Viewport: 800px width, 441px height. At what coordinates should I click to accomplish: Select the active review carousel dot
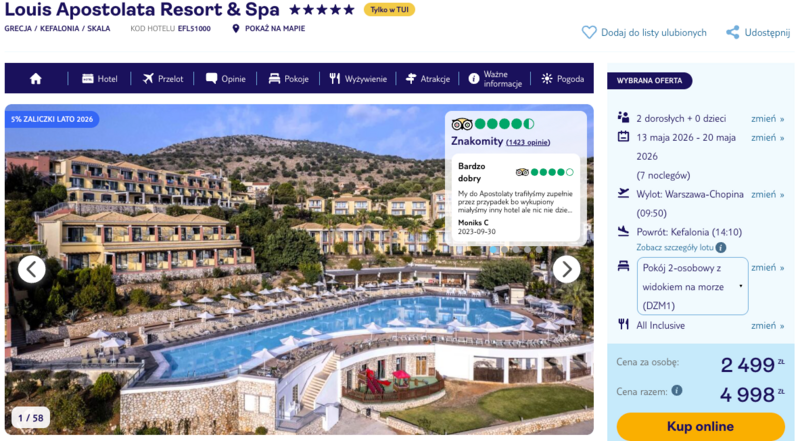[494, 250]
